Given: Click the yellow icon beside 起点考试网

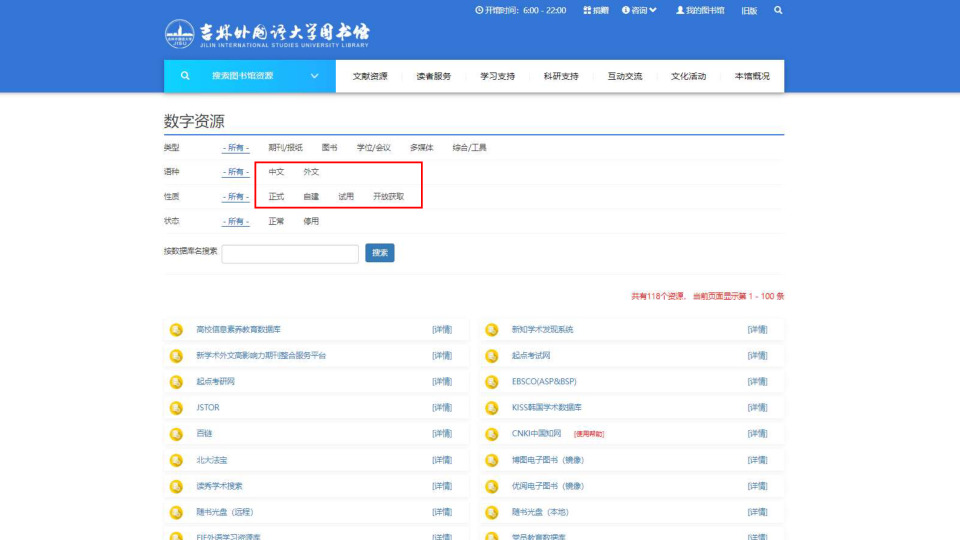Looking at the screenshot, I should pyautogui.click(x=492, y=356).
